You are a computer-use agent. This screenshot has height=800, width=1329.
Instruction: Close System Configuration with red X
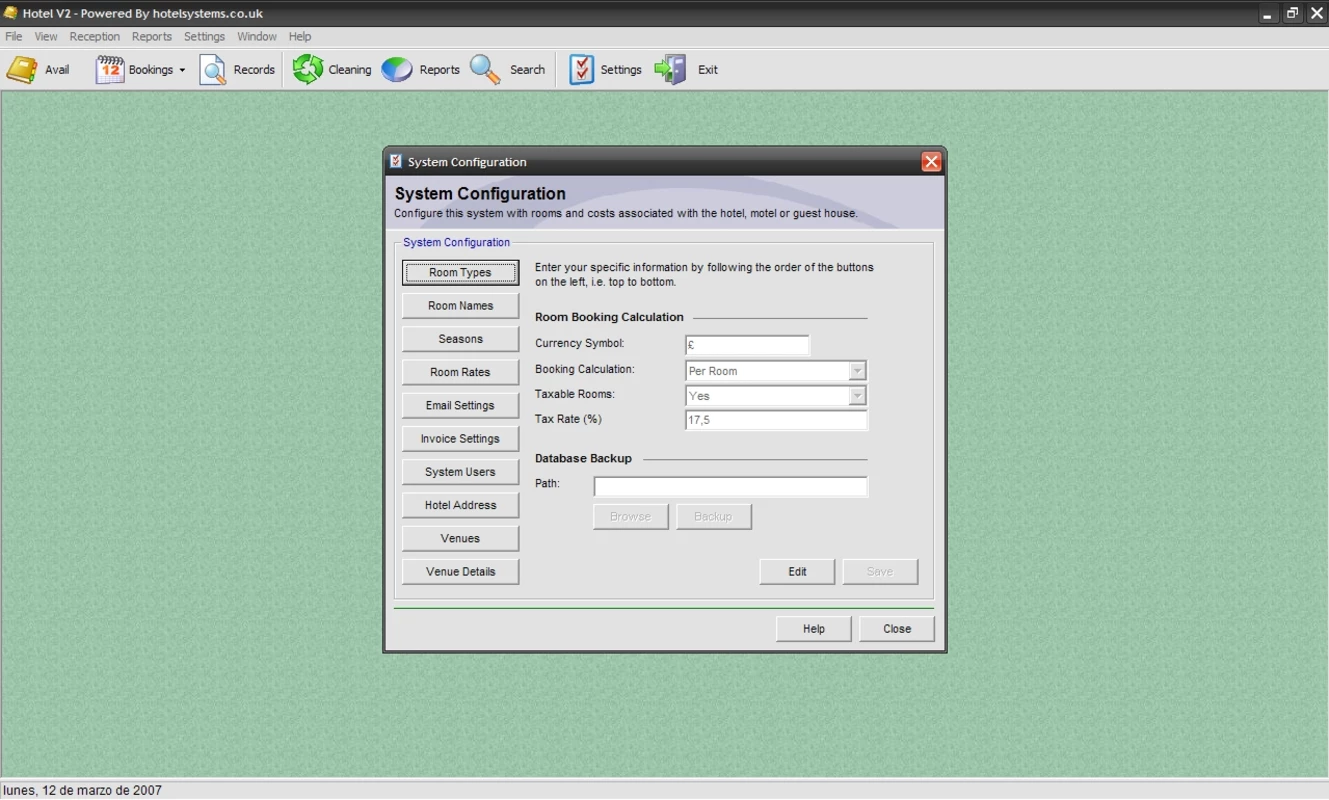[x=931, y=162]
